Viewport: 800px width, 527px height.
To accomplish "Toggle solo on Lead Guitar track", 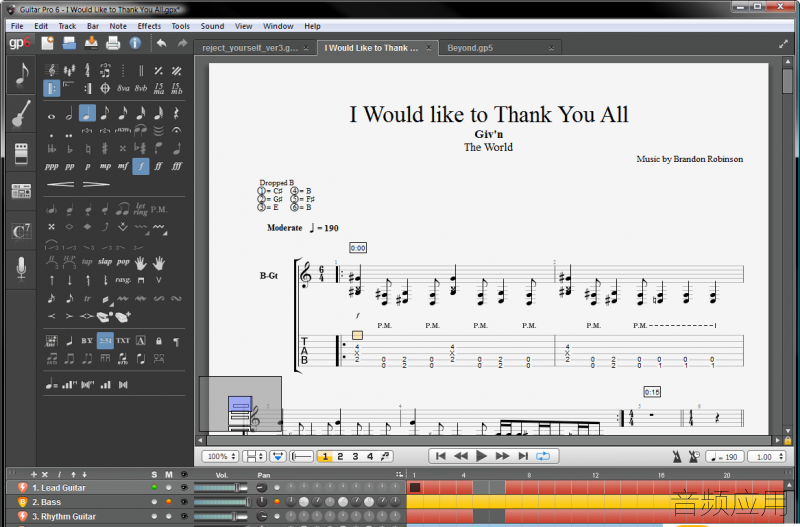I will coord(154,488).
